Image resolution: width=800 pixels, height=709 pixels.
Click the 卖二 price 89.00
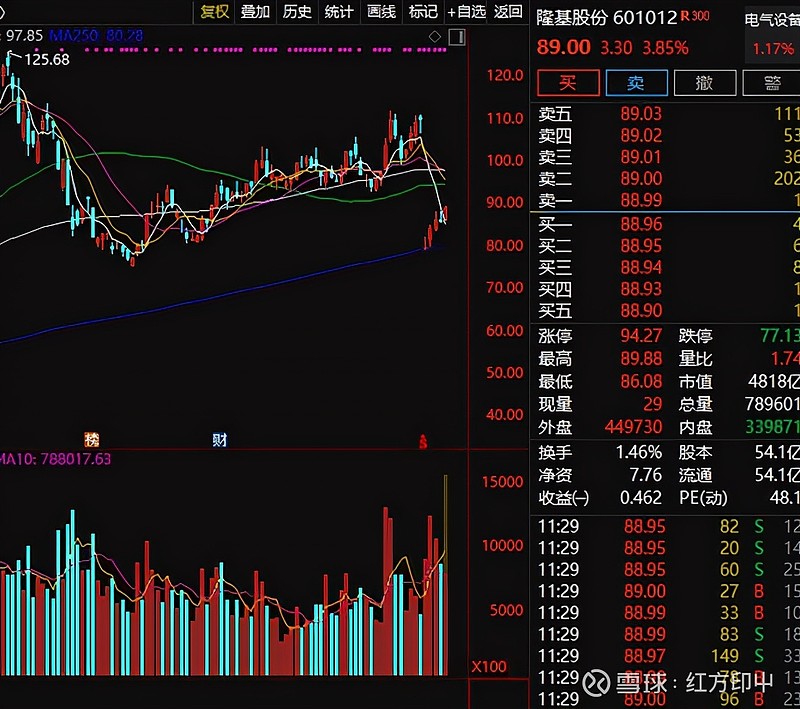coord(641,178)
